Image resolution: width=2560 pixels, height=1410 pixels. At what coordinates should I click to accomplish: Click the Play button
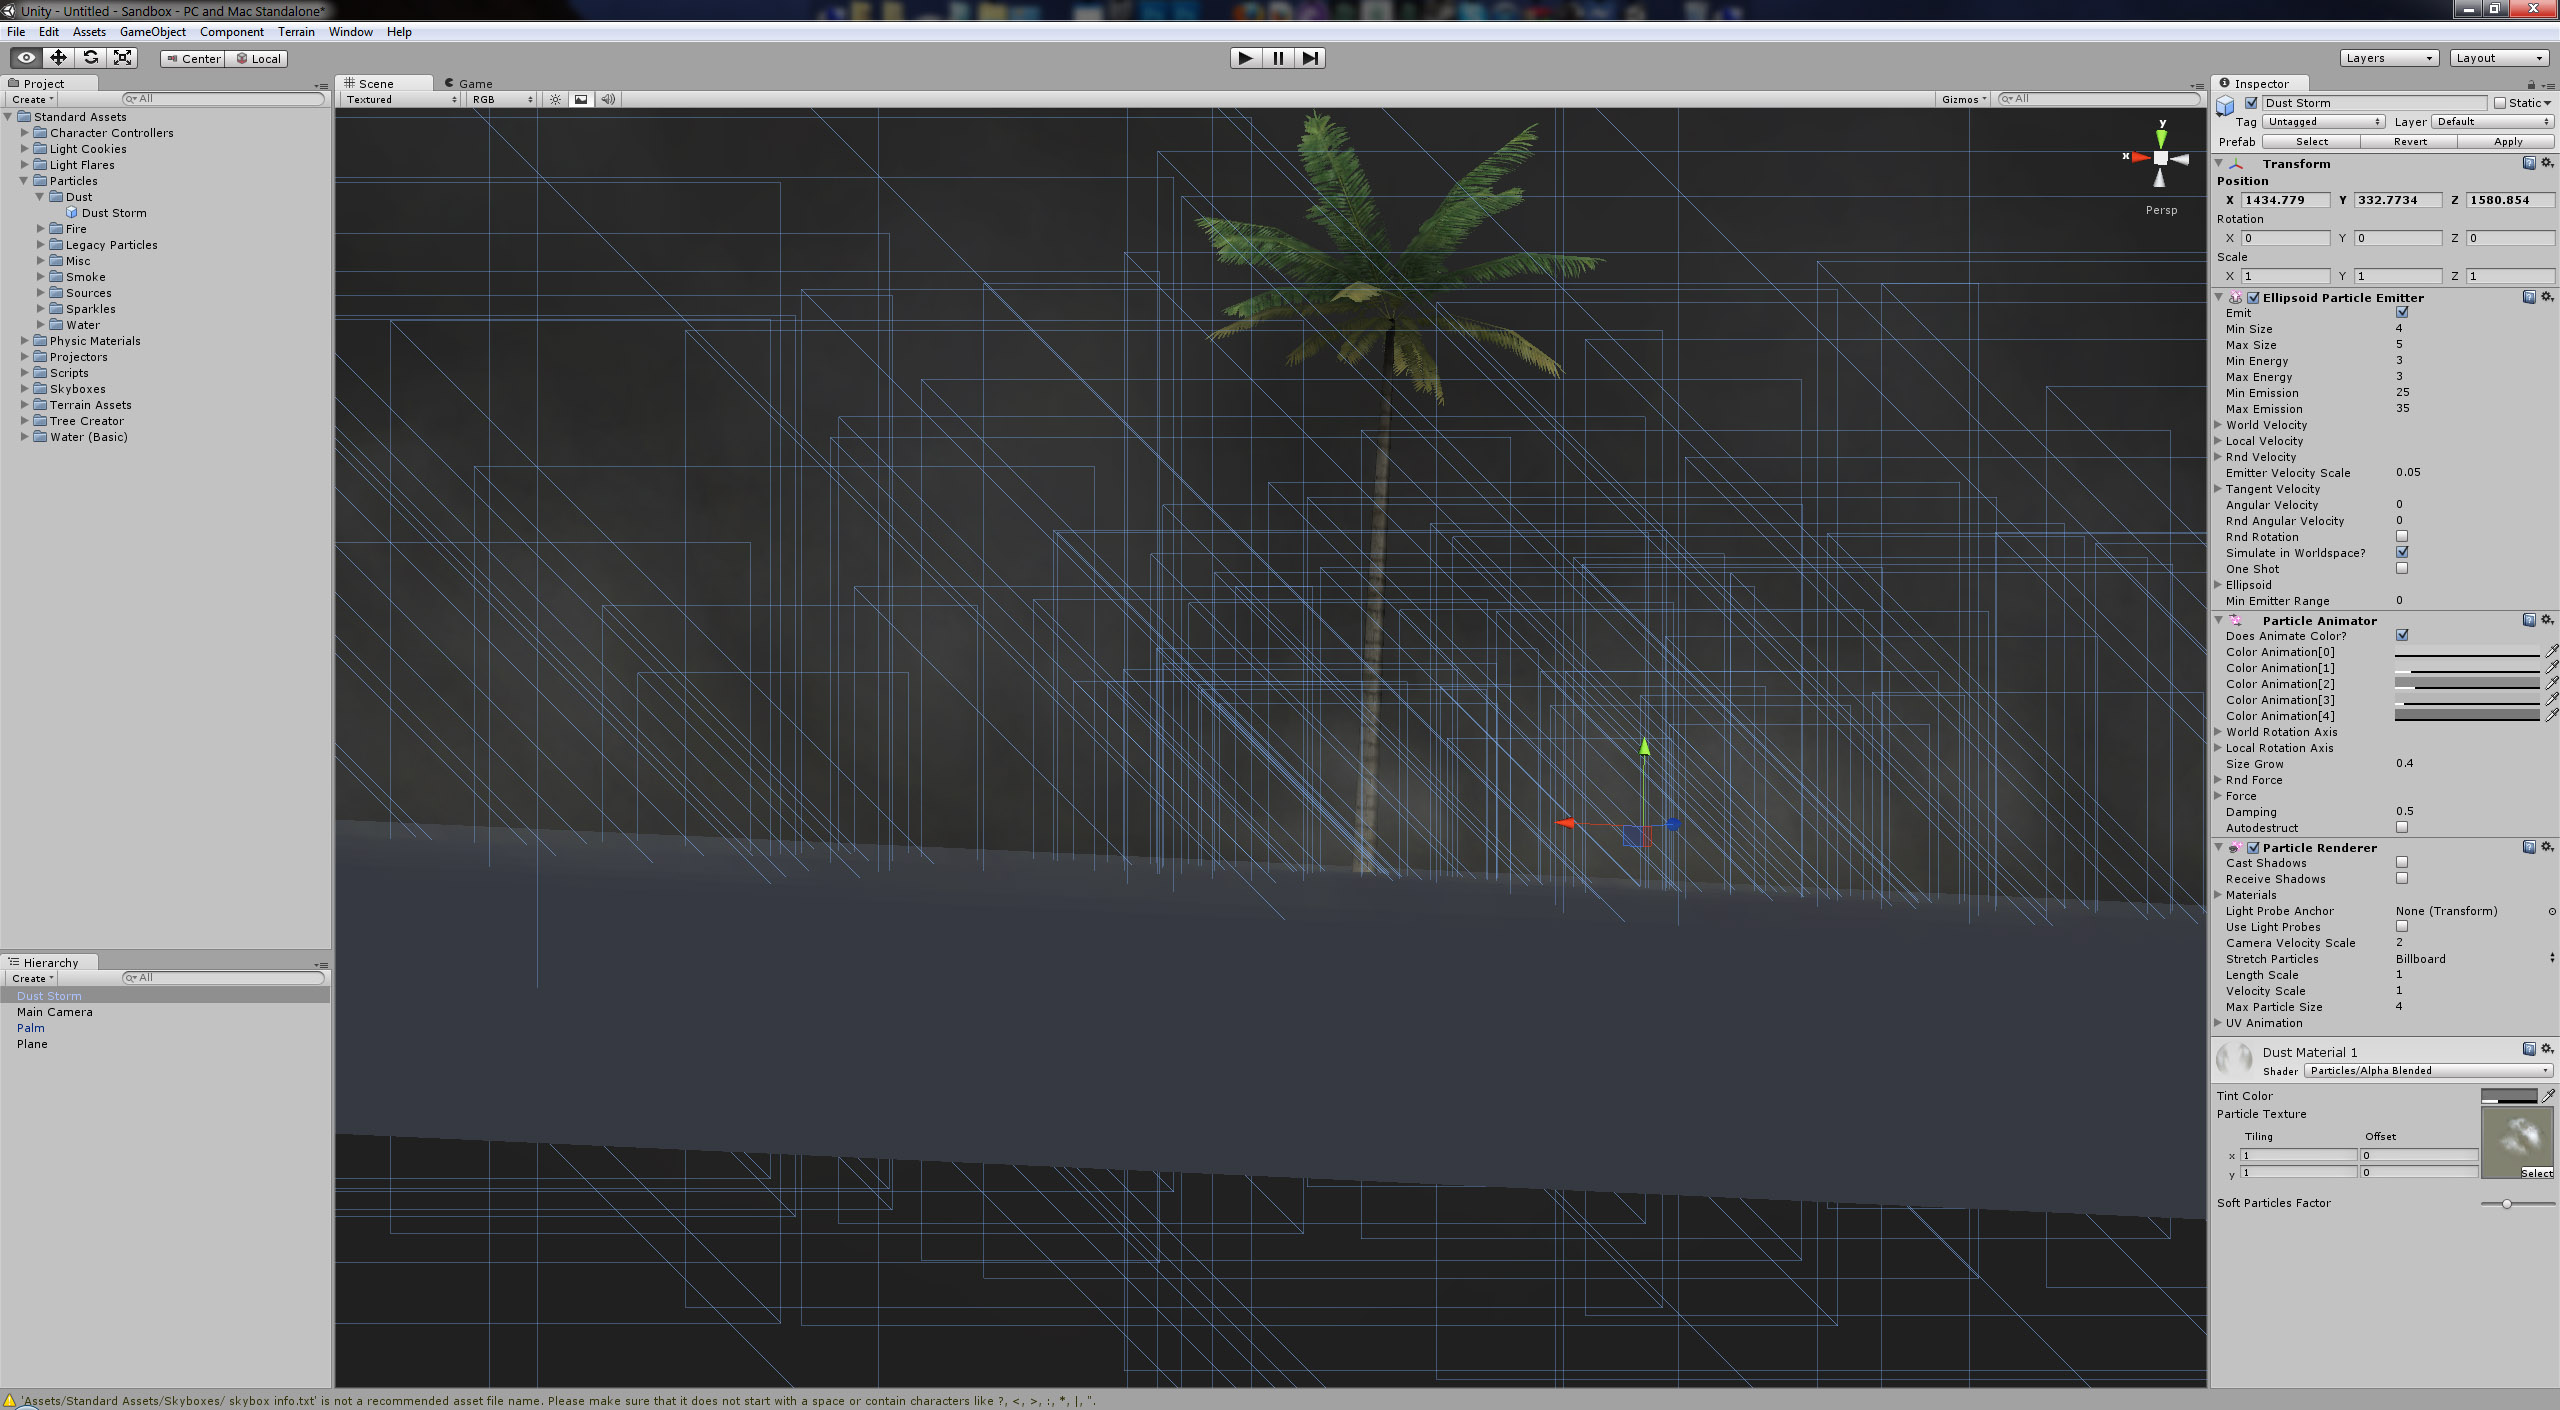tap(1245, 58)
